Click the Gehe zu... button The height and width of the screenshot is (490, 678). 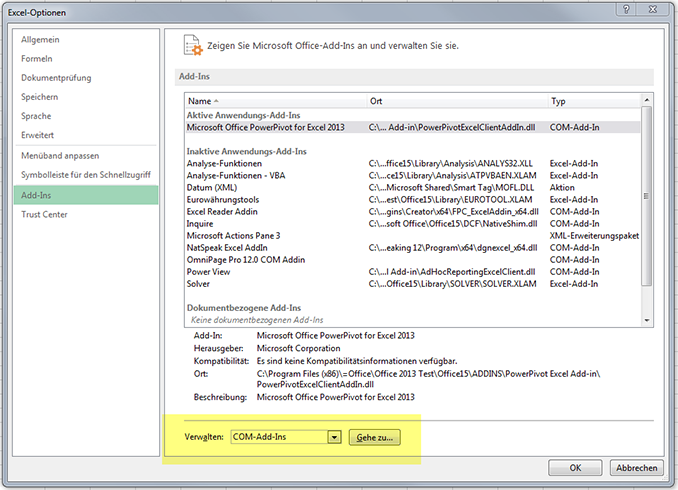(374, 438)
